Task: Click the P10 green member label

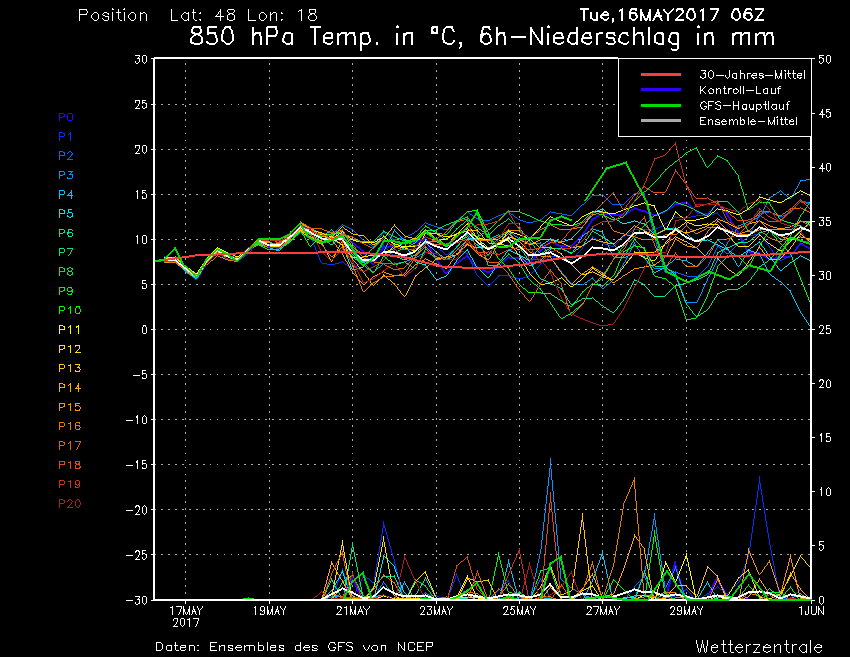Action: (x=69, y=311)
